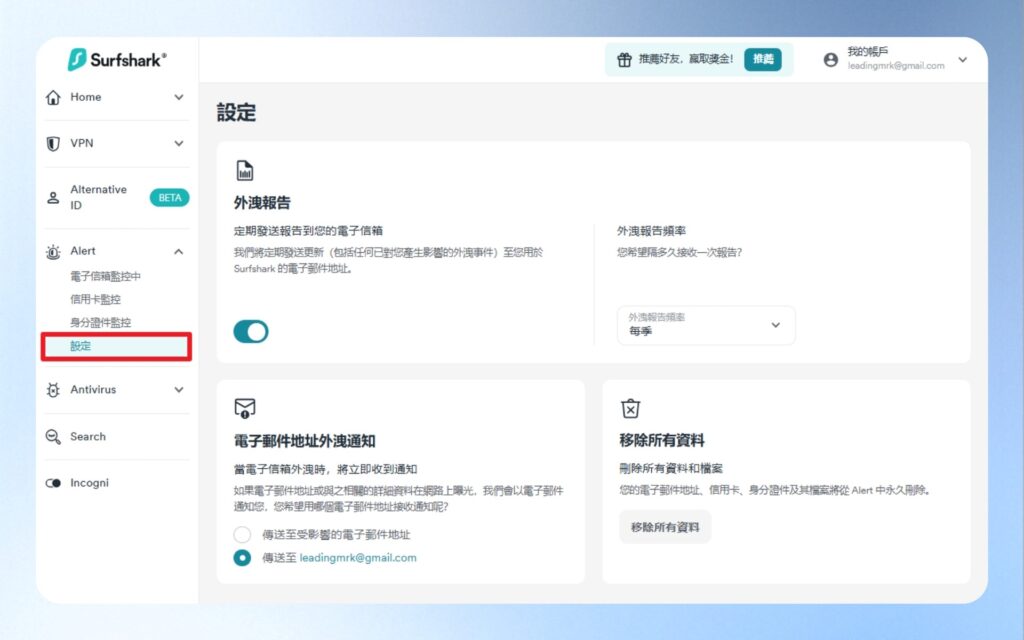Click the 您希望隔多久接收一次報告? text

click(x=679, y=252)
